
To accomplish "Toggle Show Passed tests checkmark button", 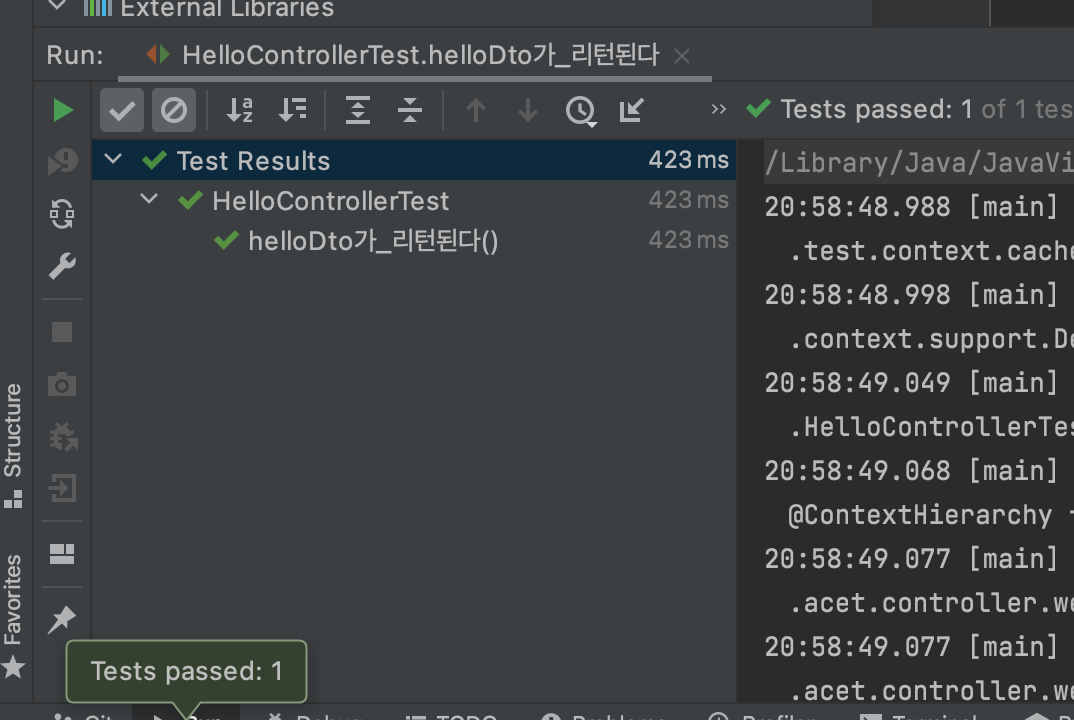I will pos(122,110).
